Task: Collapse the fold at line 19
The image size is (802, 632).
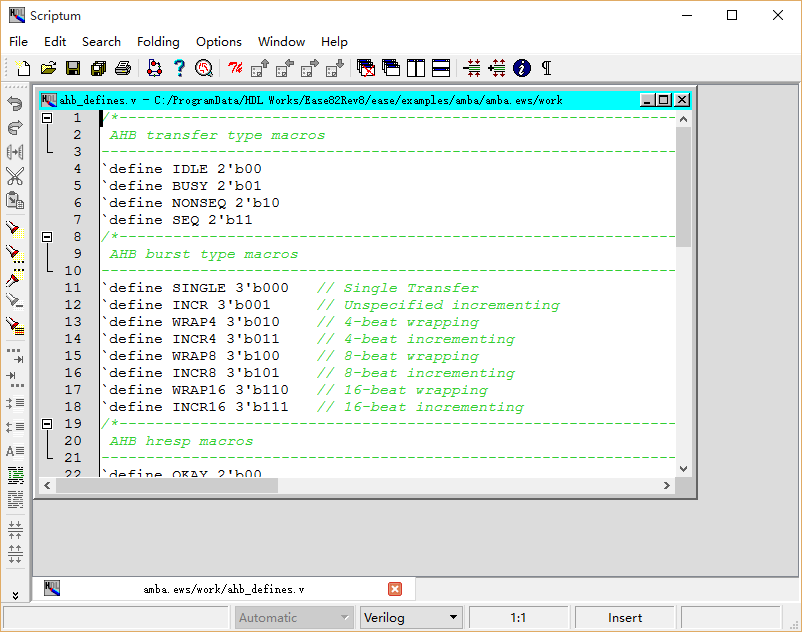Action: click(x=47, y=424)
